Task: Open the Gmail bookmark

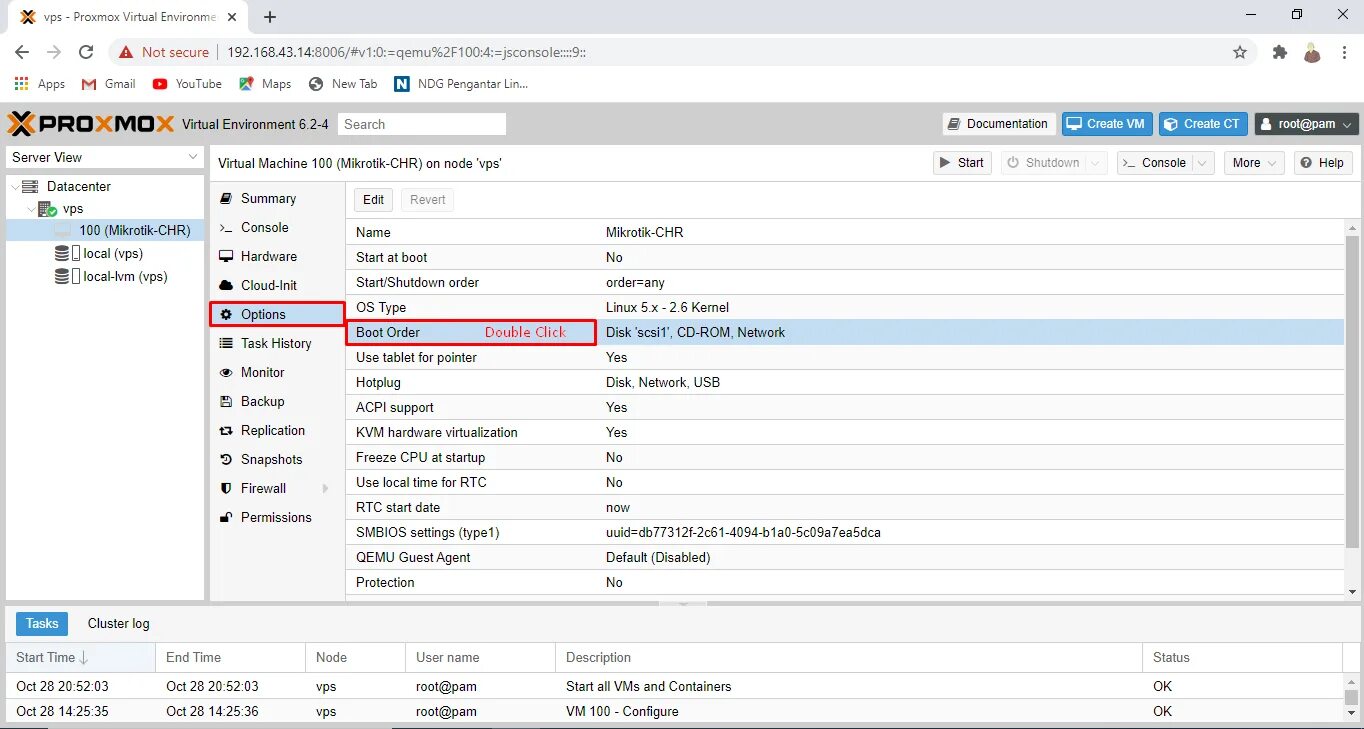Action: click(x=108, y=84)
